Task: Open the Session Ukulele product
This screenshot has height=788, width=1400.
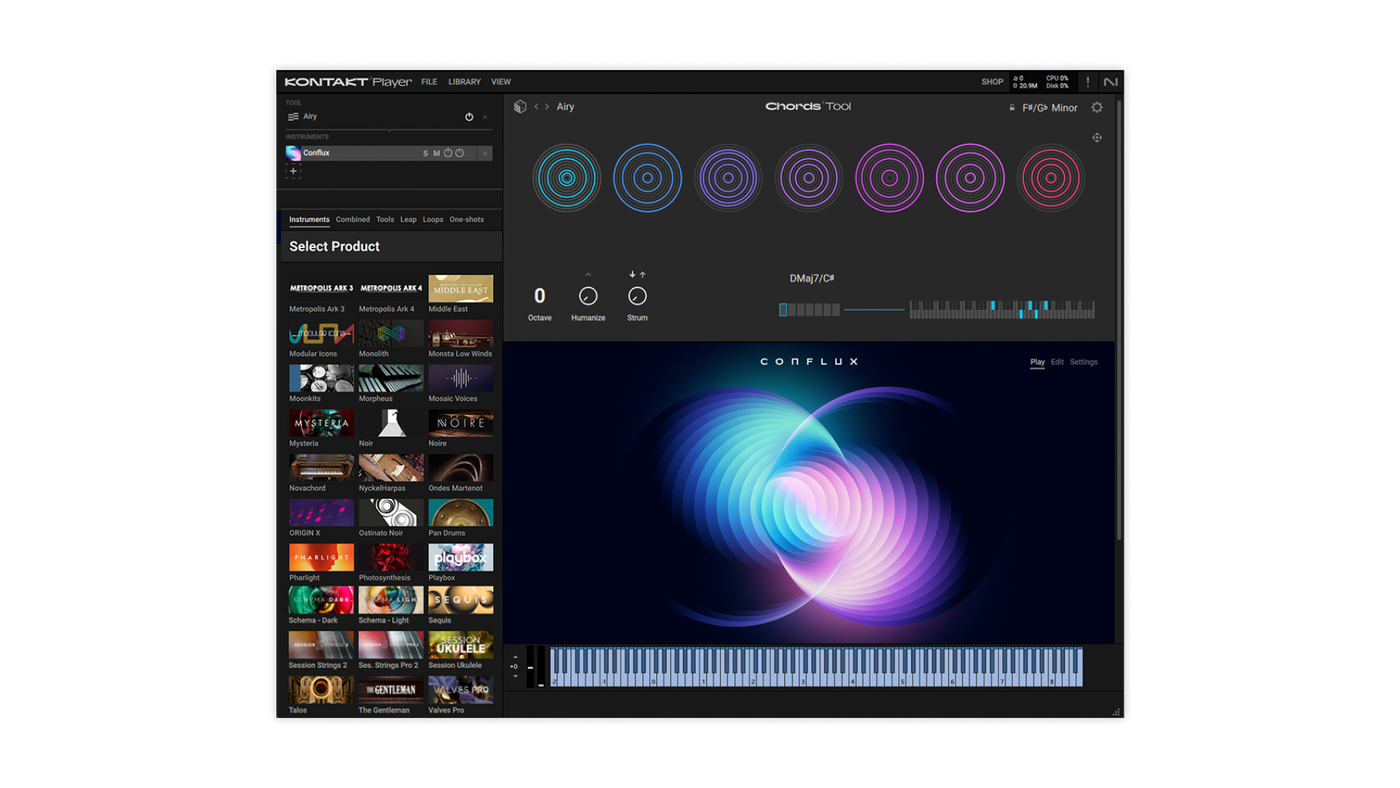Action: click(461, 651)
